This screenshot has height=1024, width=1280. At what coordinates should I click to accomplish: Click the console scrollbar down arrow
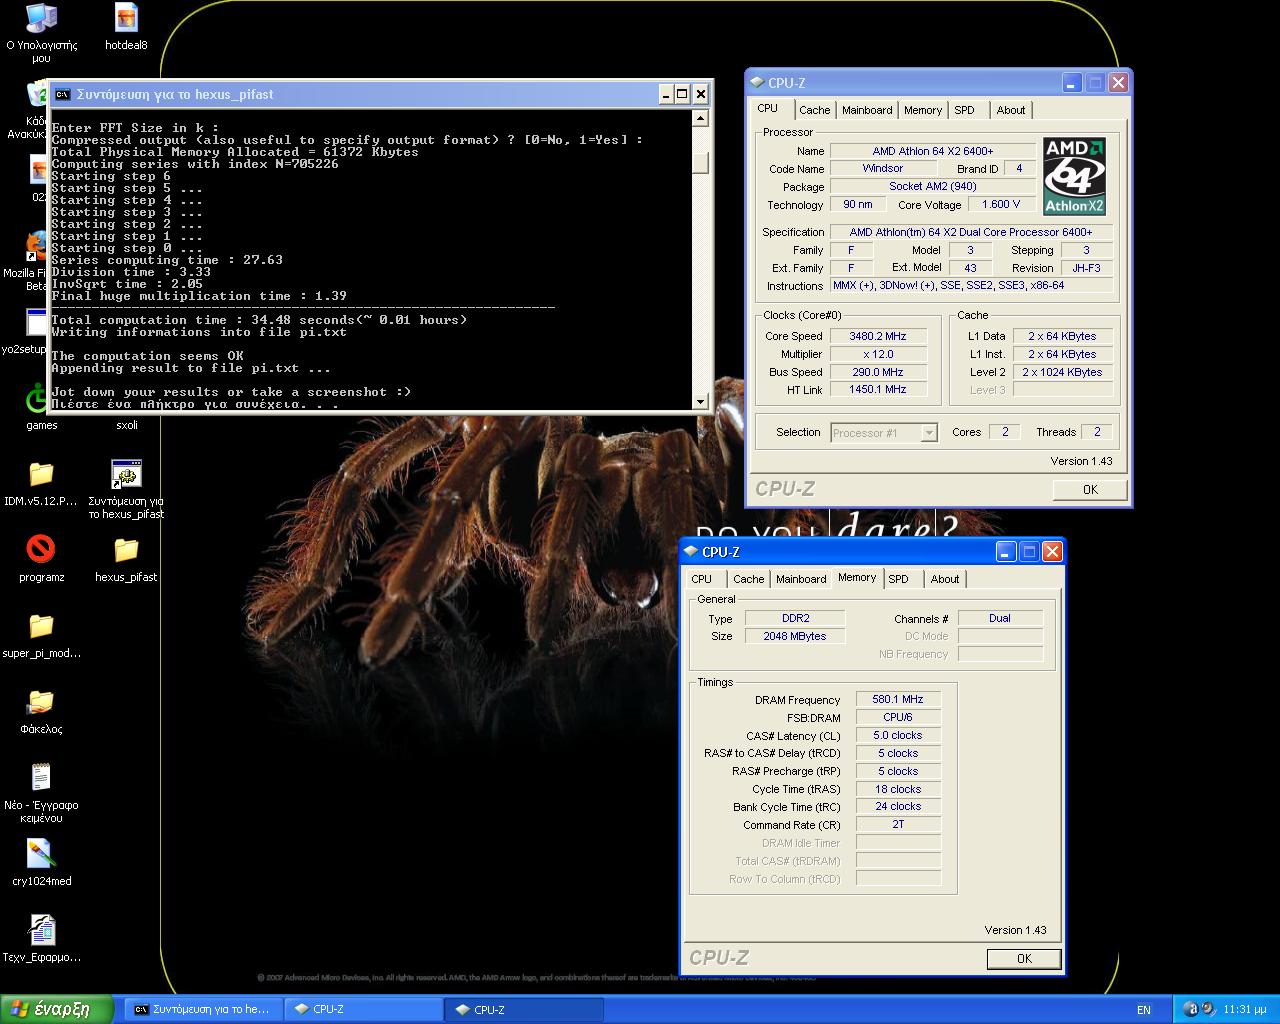(700, 401)
